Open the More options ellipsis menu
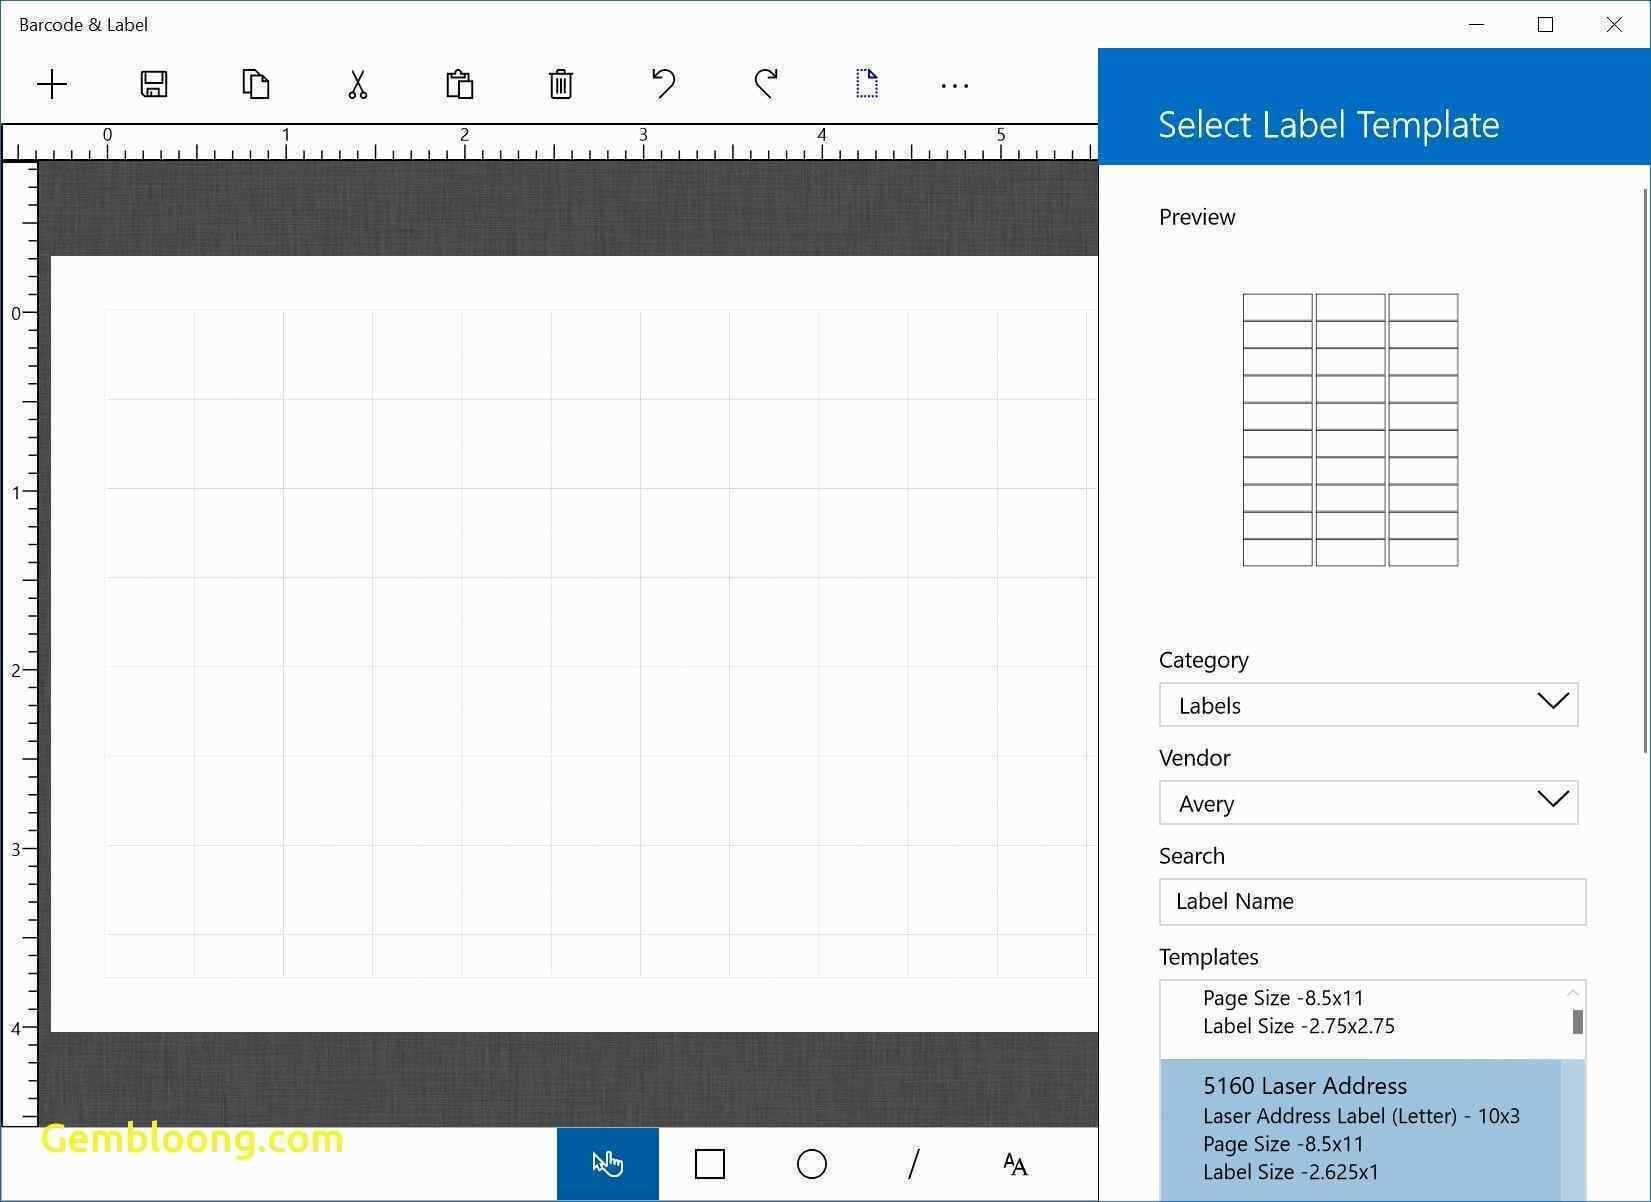 pyautogui.click(x=955, y=86)
